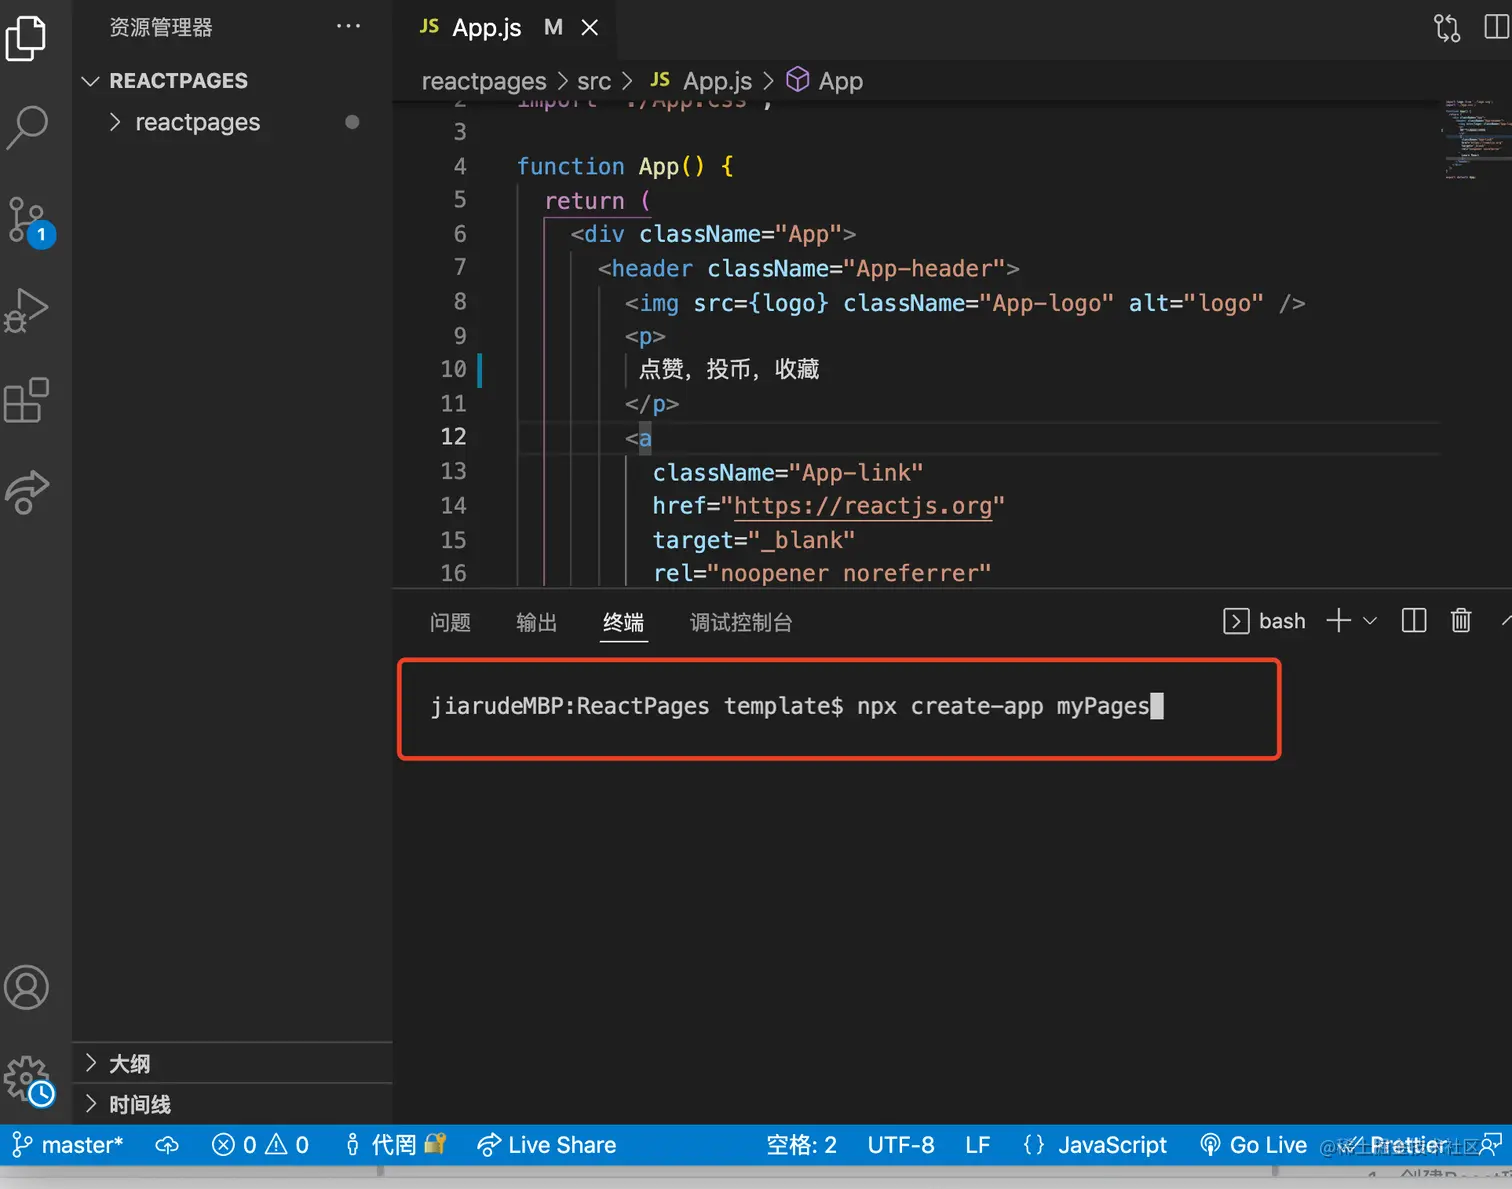Open the Run and Debug view
Viewport: 1512px width, 1189px height.
click(26, 311)
